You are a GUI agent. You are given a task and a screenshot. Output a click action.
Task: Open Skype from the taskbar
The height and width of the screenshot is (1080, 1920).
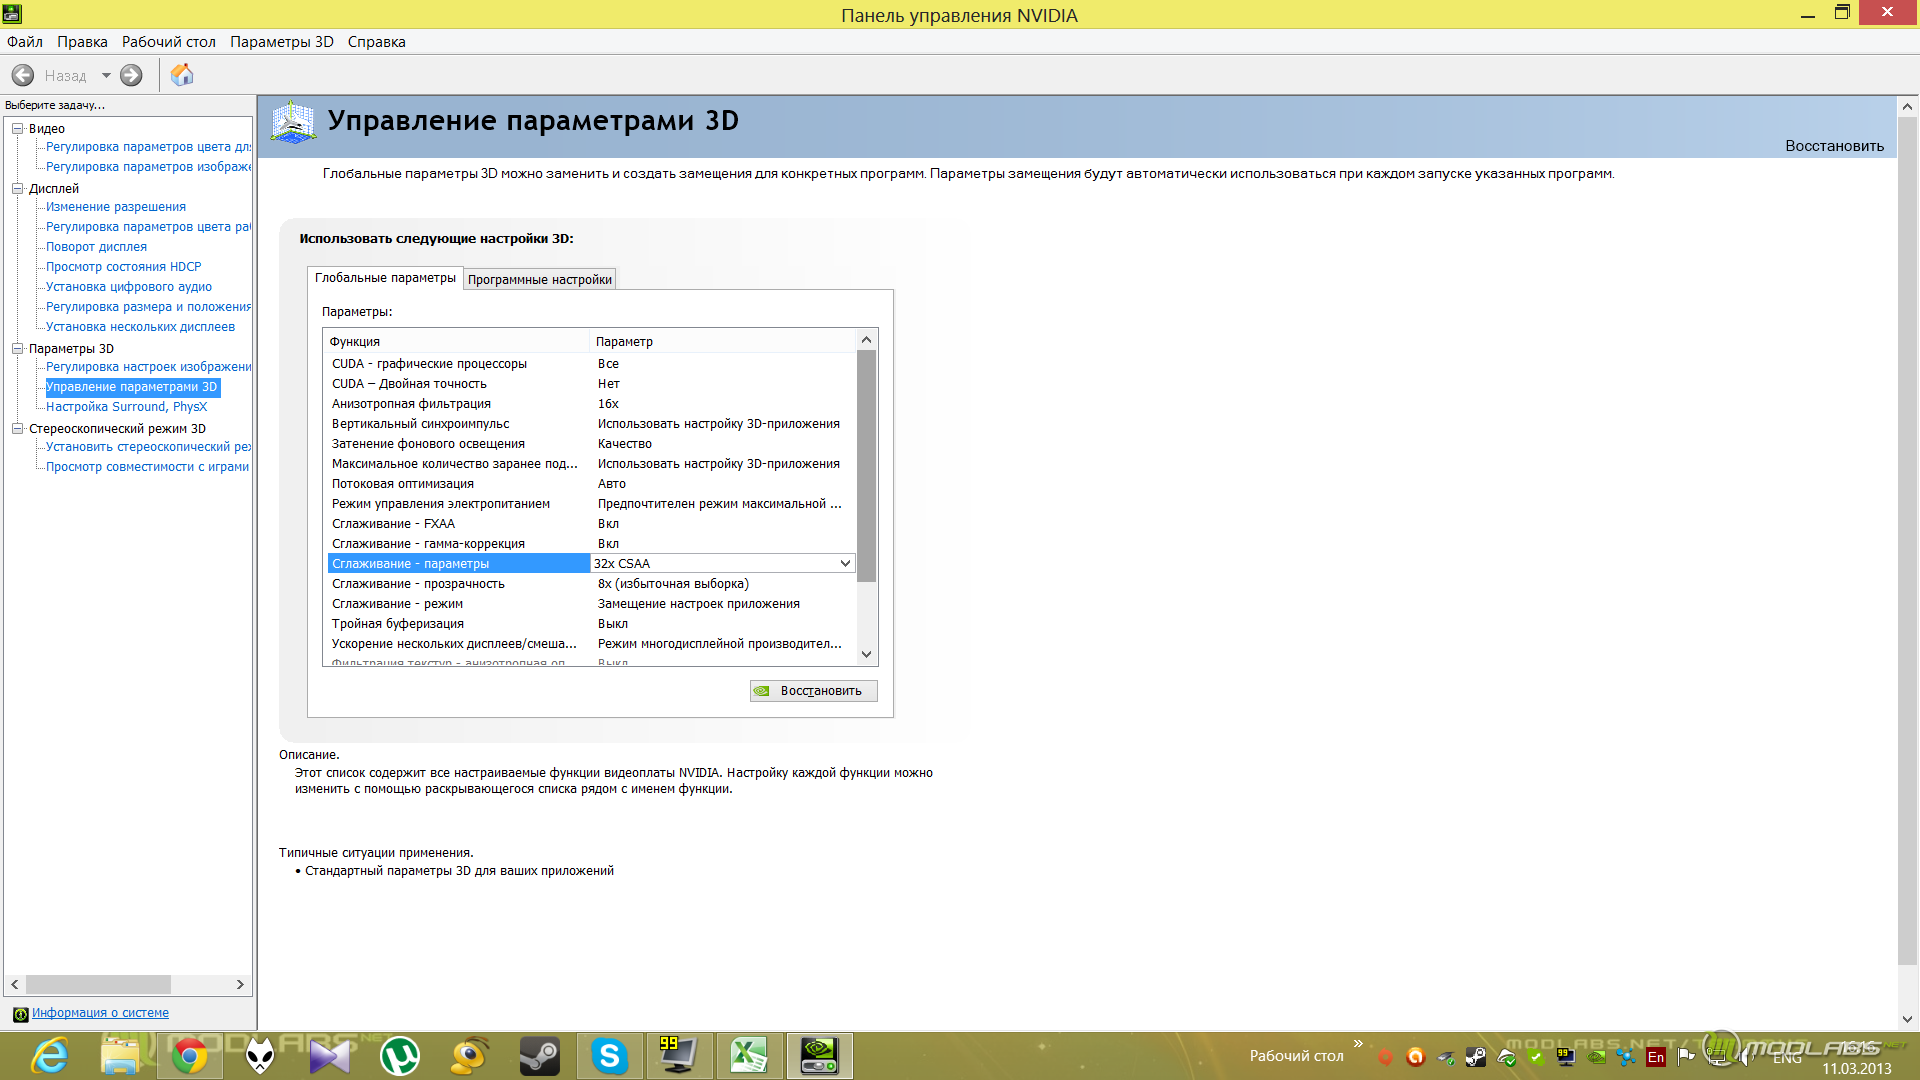[609, 1056]
